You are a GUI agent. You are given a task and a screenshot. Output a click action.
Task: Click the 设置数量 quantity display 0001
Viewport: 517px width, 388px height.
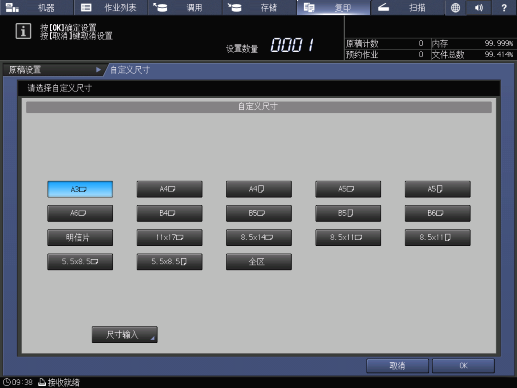coord(292,45)
